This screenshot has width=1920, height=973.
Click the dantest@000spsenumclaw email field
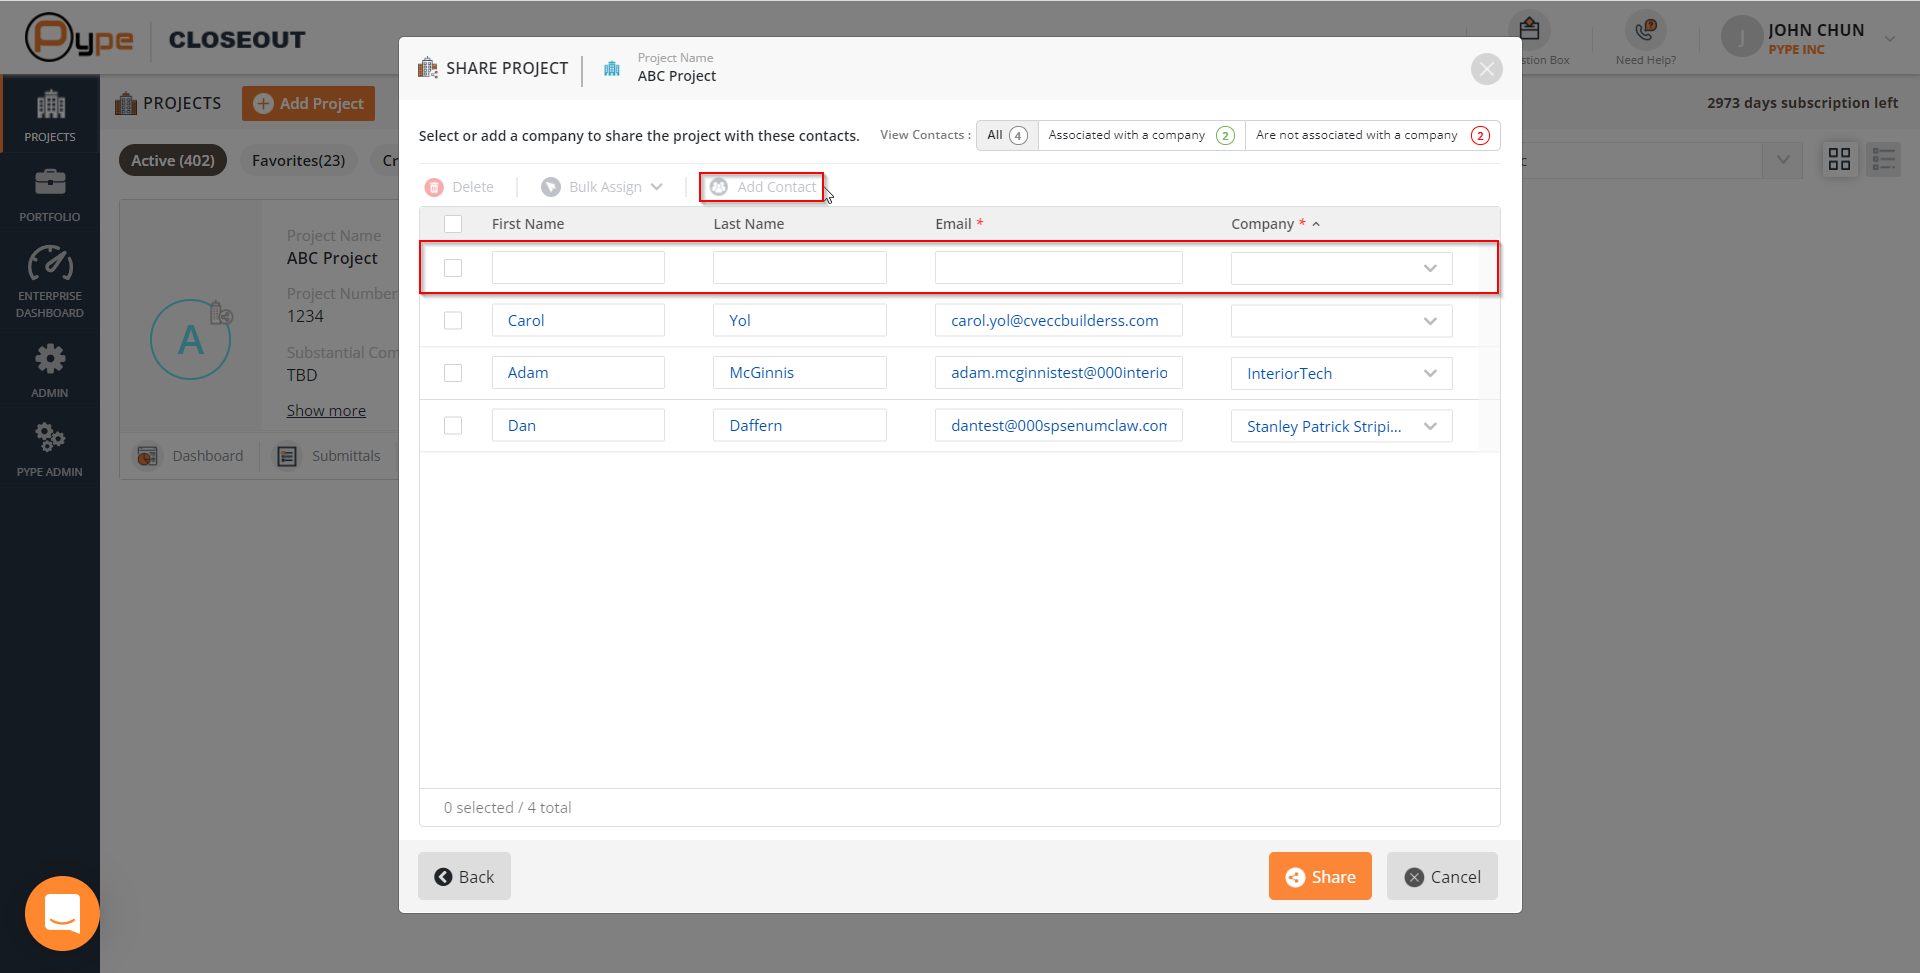(1059, 425)
